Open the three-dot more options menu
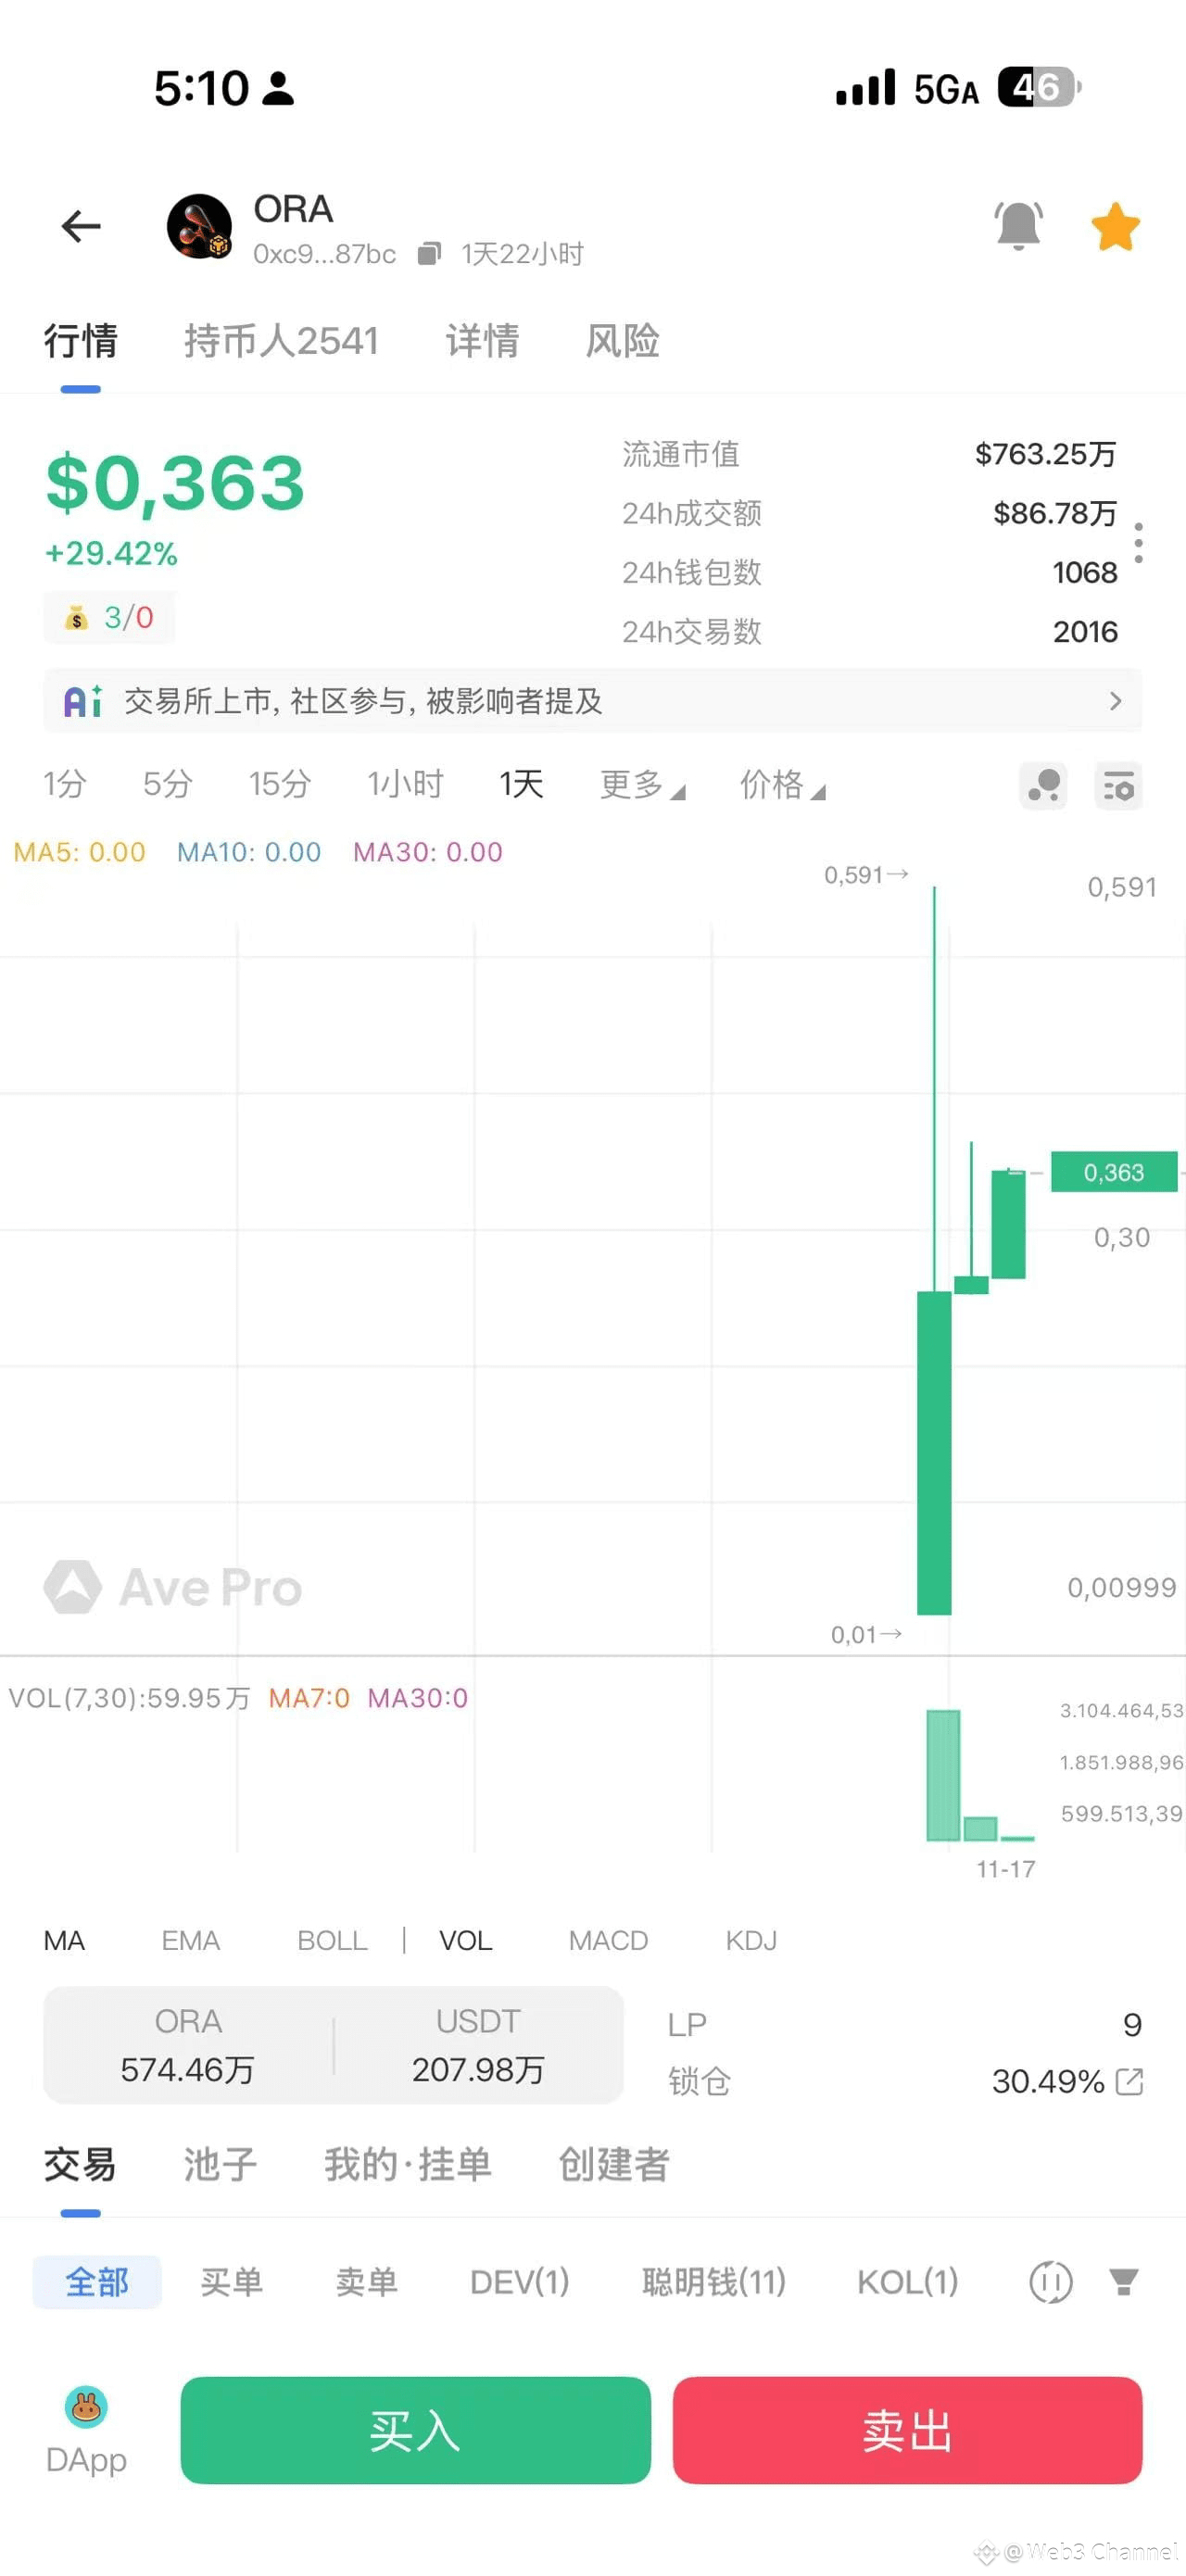This screenshot has width=1186, height=2576. 1138,543
